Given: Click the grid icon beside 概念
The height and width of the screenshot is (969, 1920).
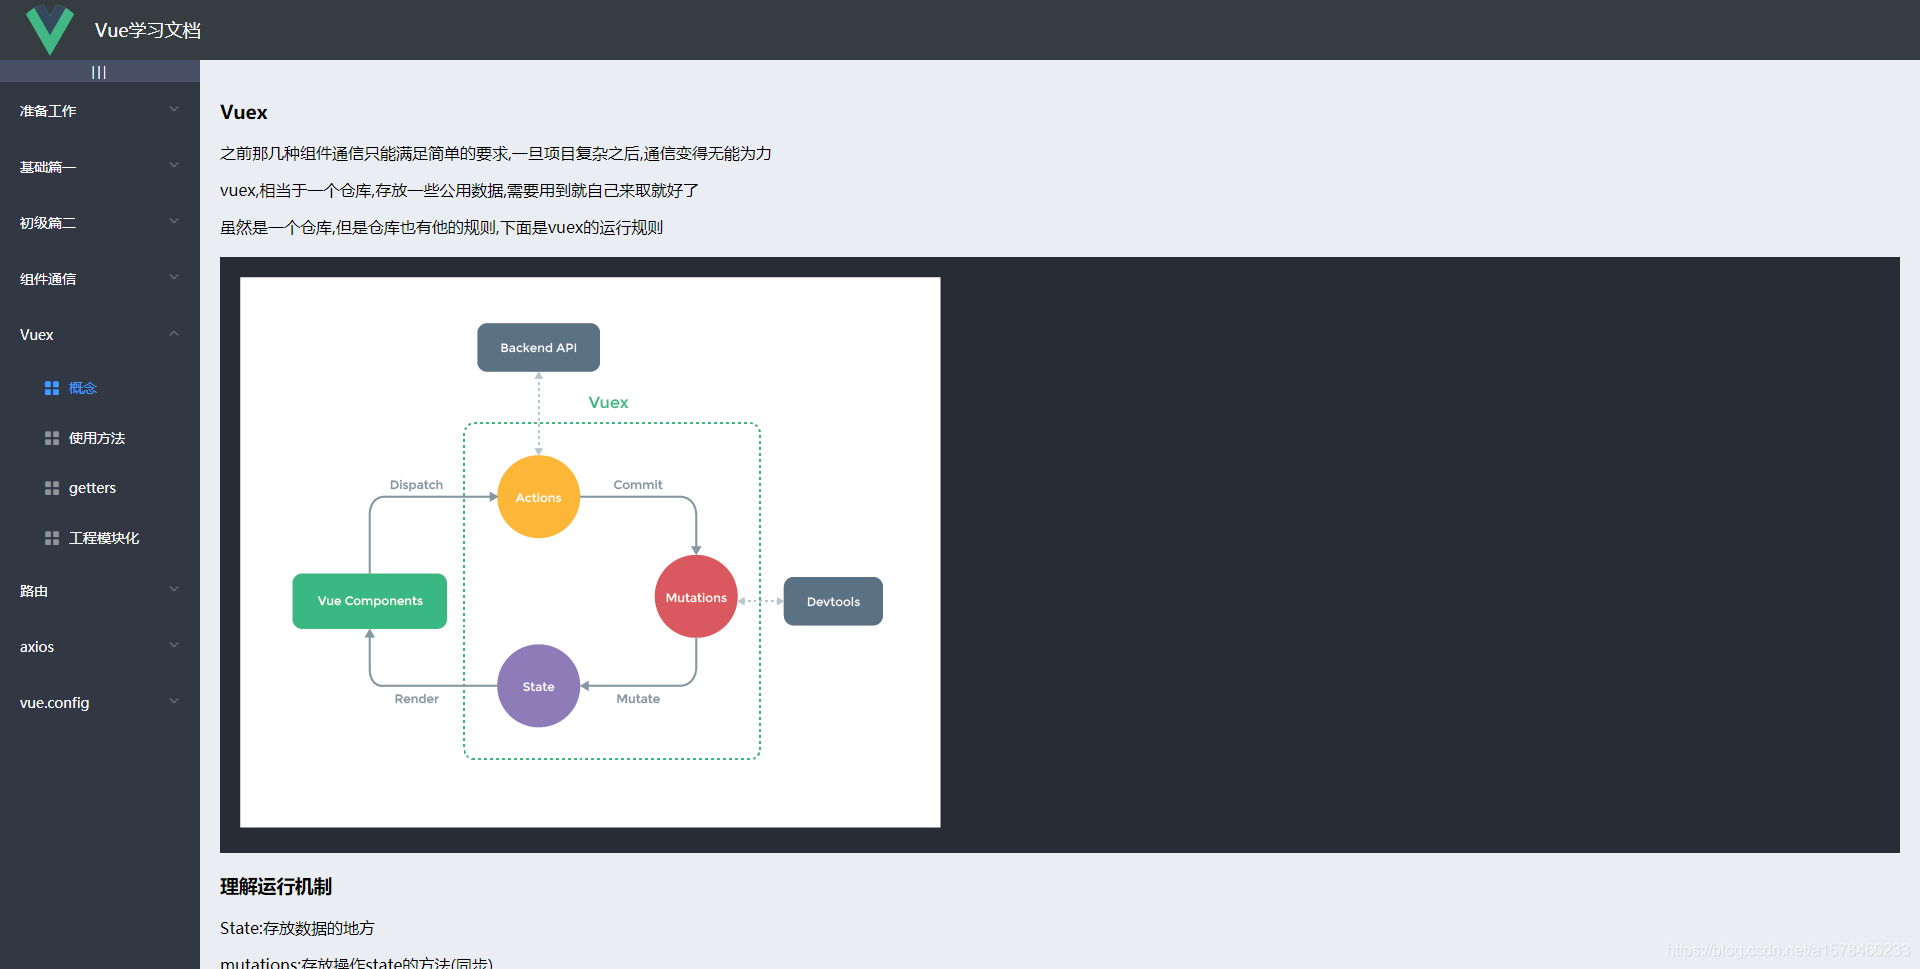Looking at the screenshot, I should (x=52, y=388).
